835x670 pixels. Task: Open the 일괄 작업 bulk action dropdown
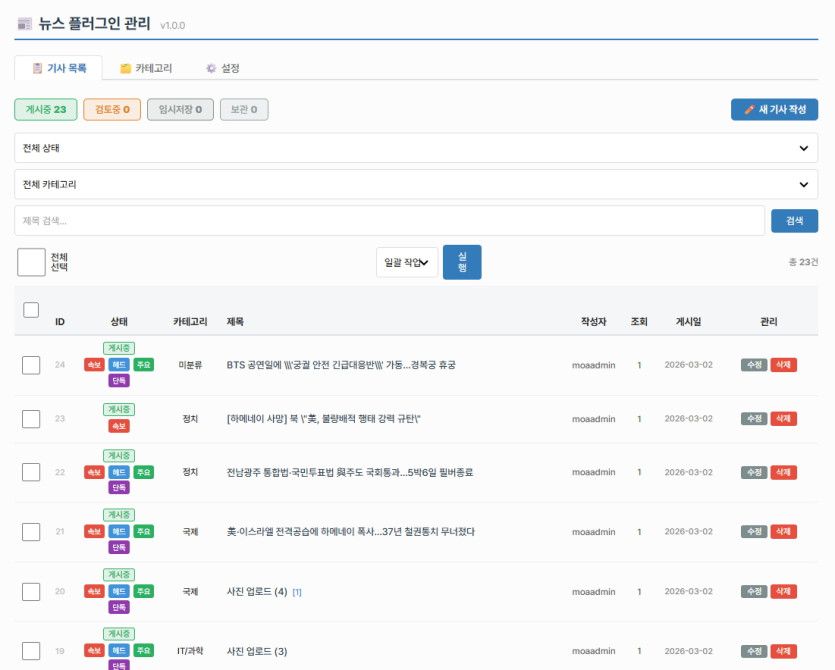[407, 263]
